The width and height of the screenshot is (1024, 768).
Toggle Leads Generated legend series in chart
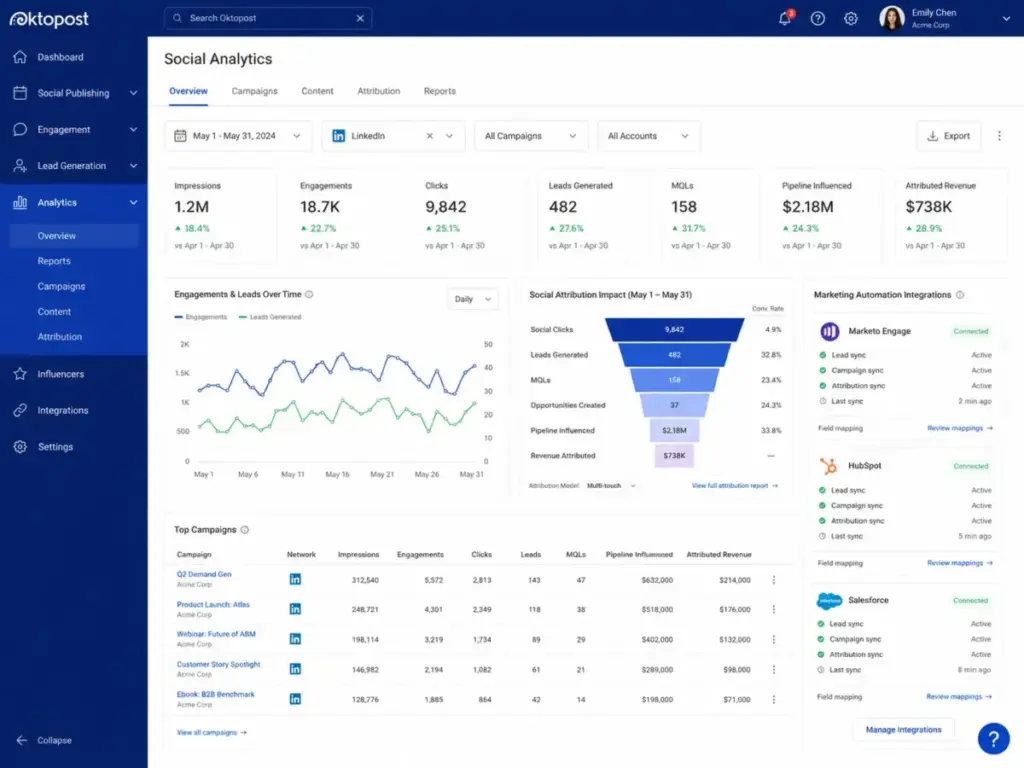point(270,317)
